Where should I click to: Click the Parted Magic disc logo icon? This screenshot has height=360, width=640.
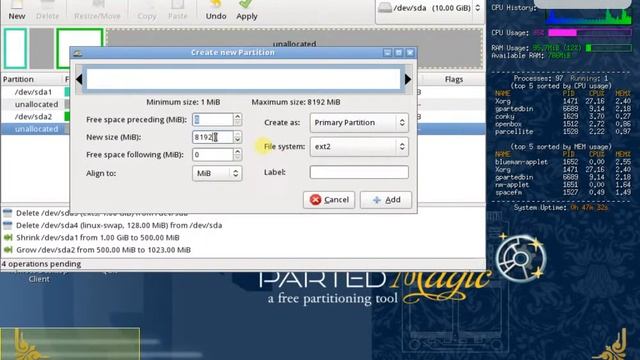[521, 258]
